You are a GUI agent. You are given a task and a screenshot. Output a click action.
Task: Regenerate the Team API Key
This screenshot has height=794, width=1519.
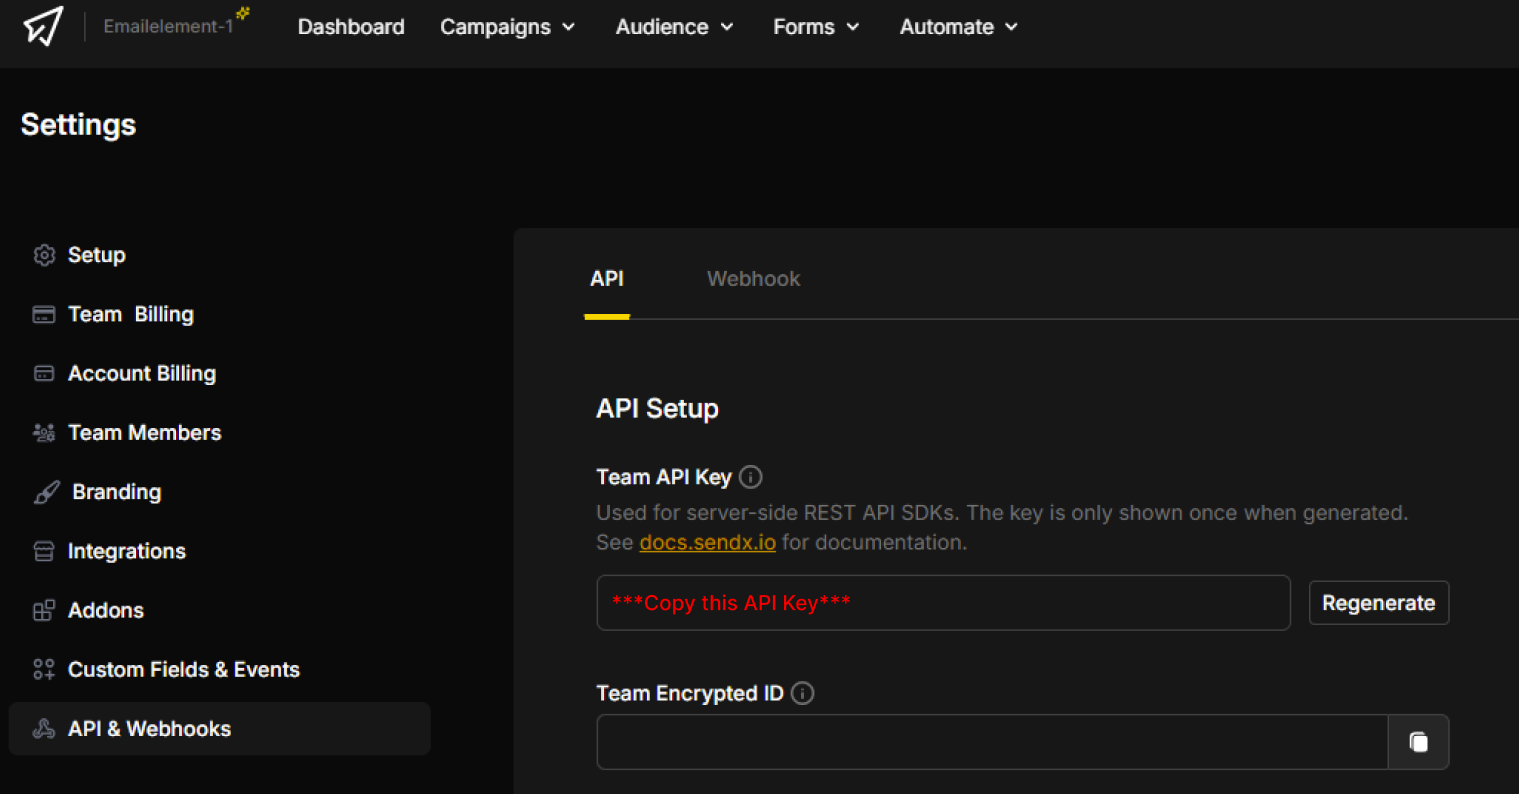click(1378, 603)
